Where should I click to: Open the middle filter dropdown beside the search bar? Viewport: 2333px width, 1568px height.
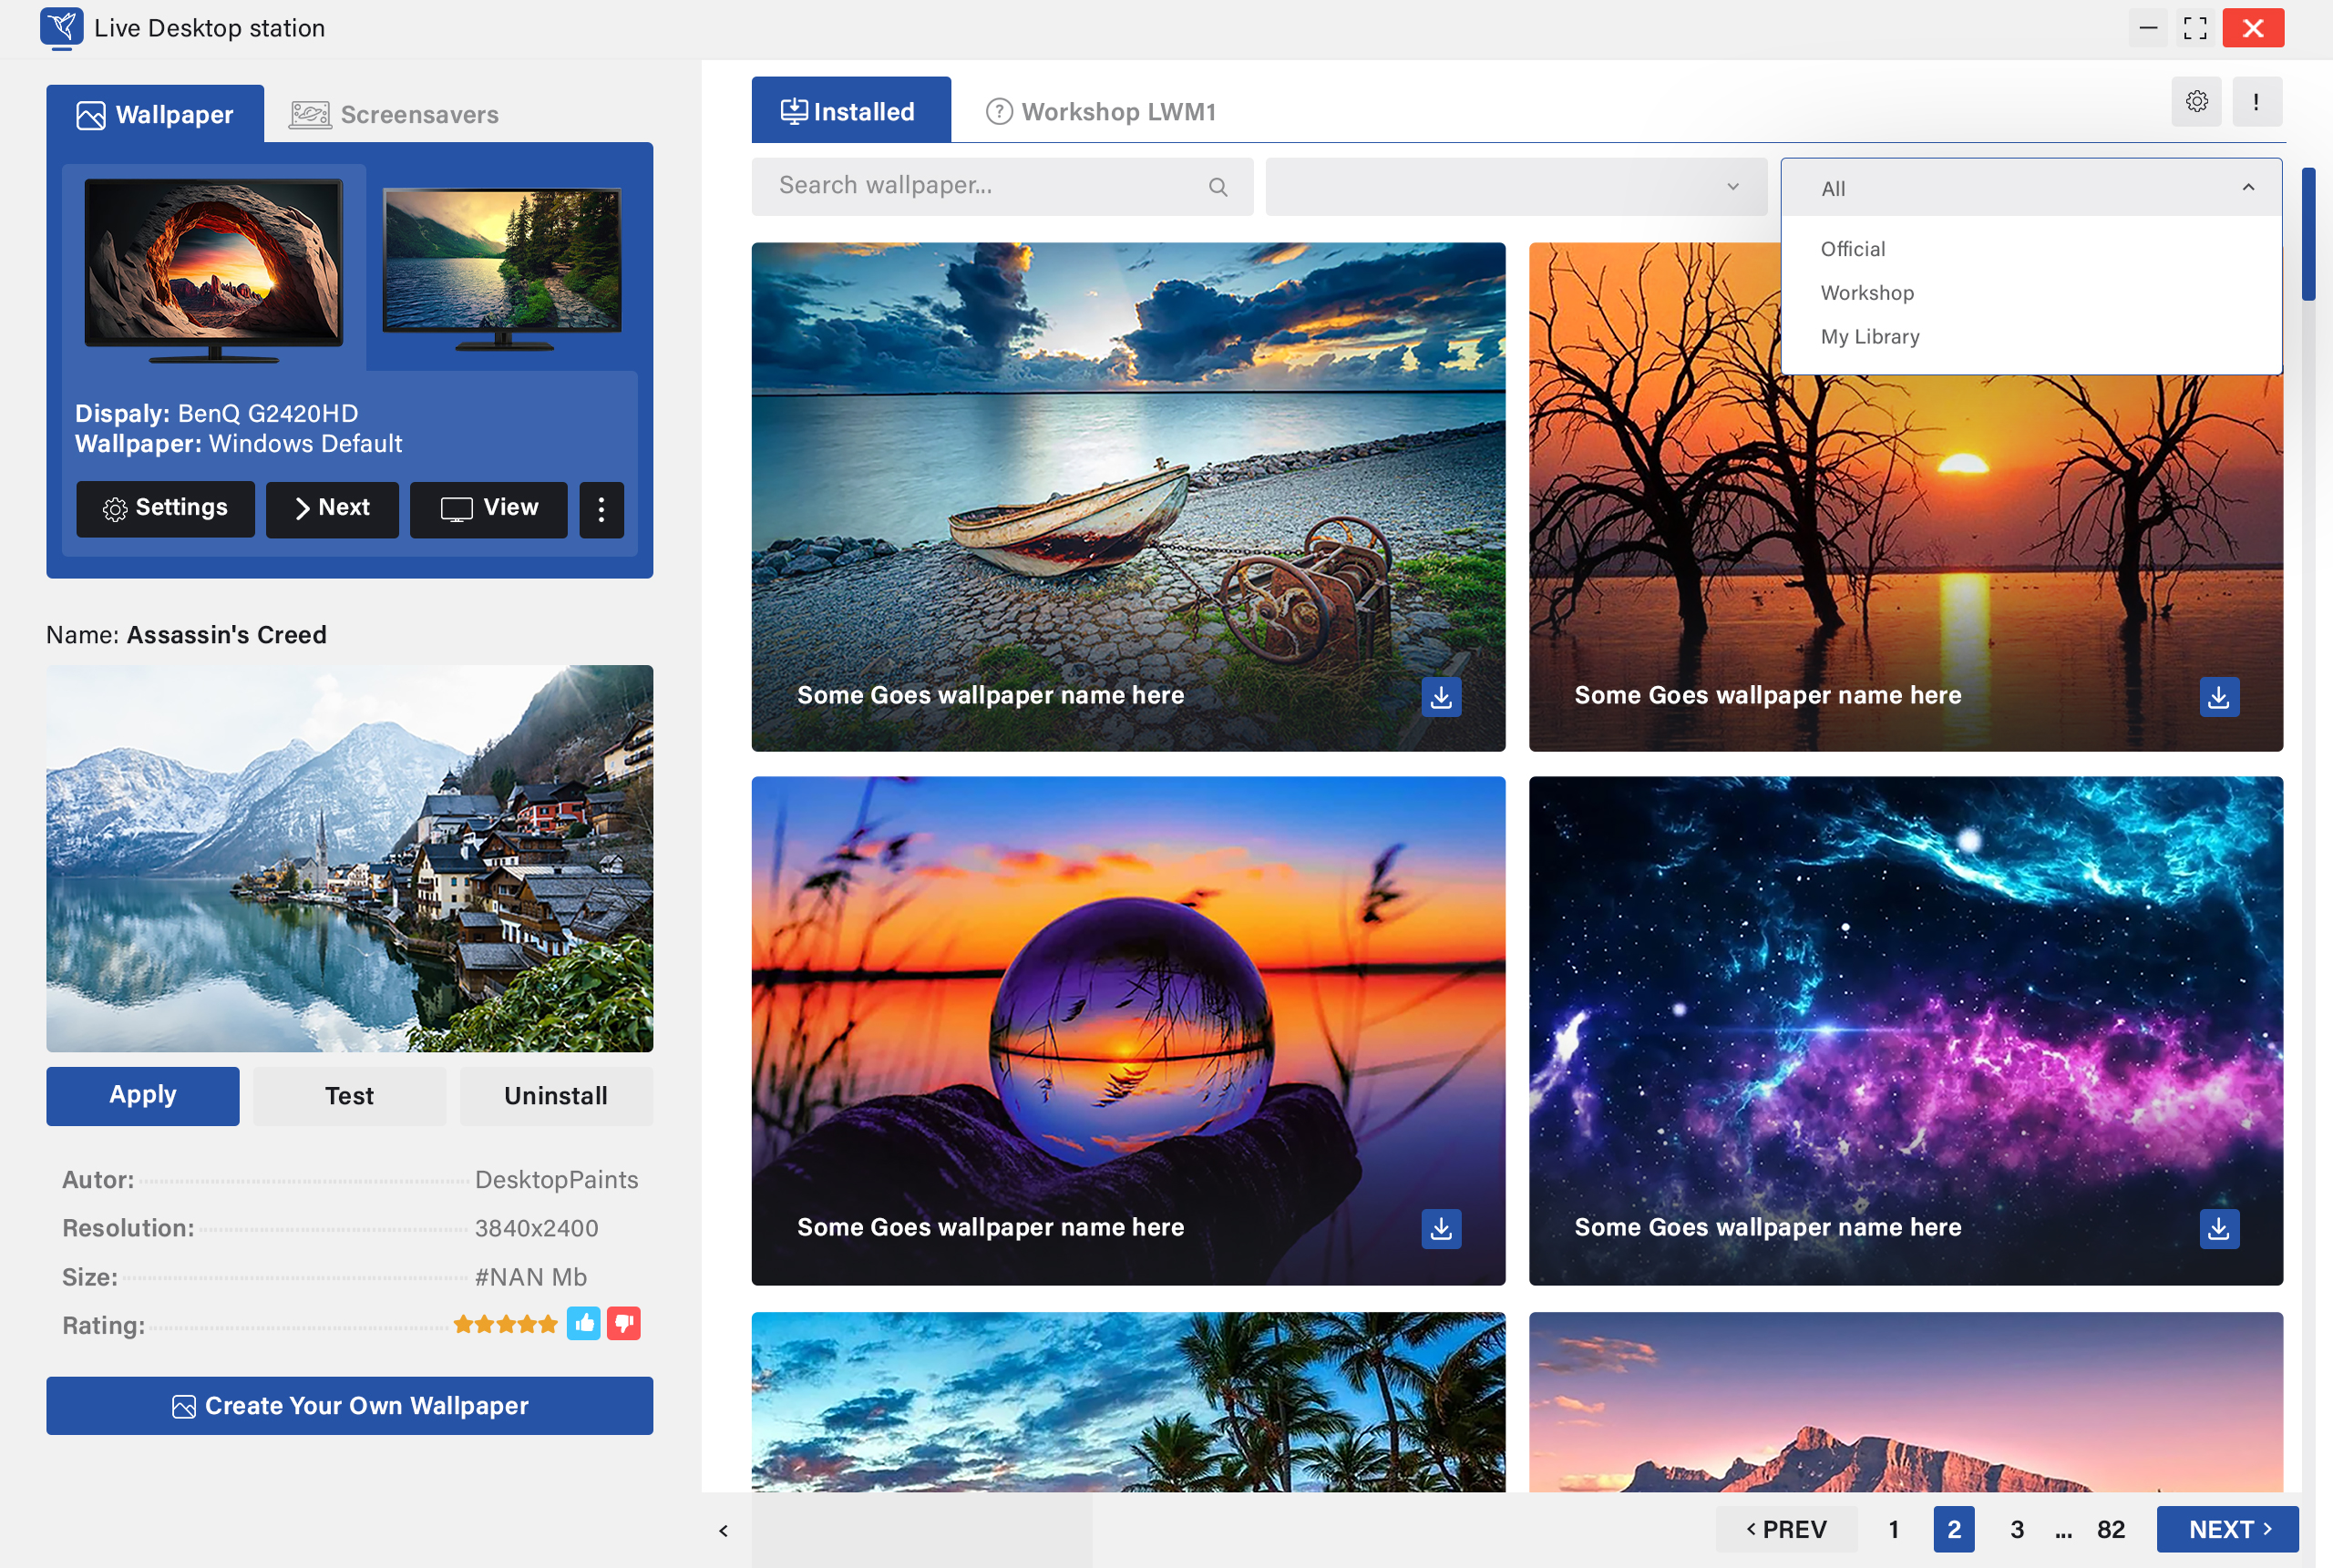tap(1516, 186)
